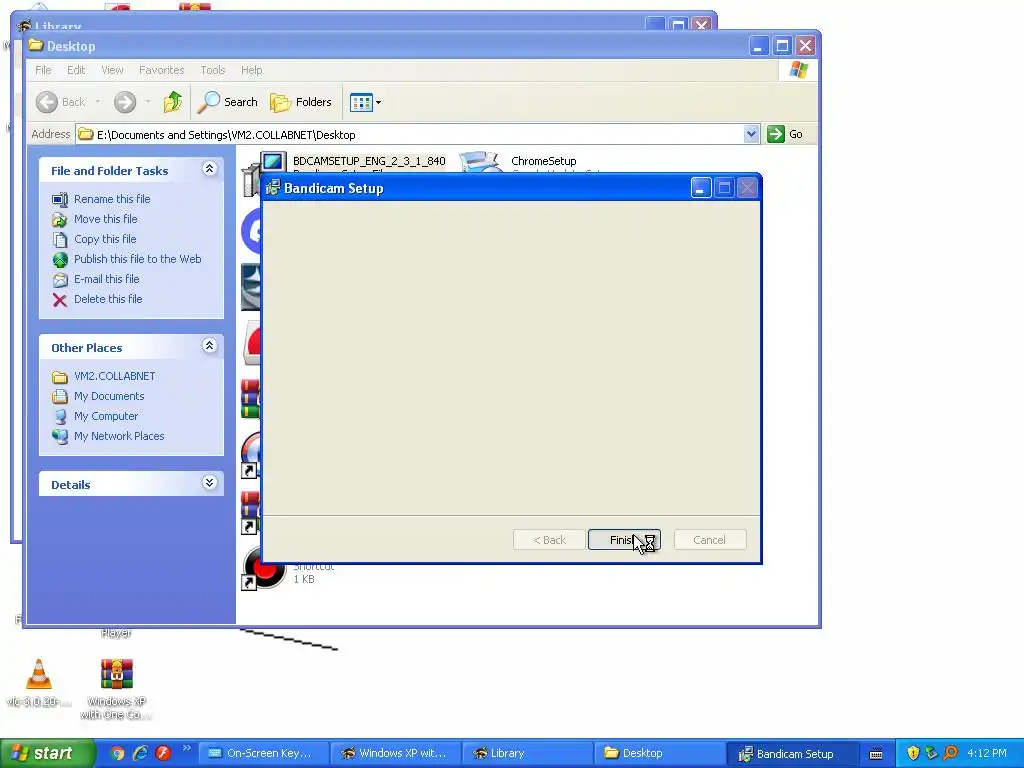
Task: Minimize the Desktop explorer window
Action: pos(759,46)
